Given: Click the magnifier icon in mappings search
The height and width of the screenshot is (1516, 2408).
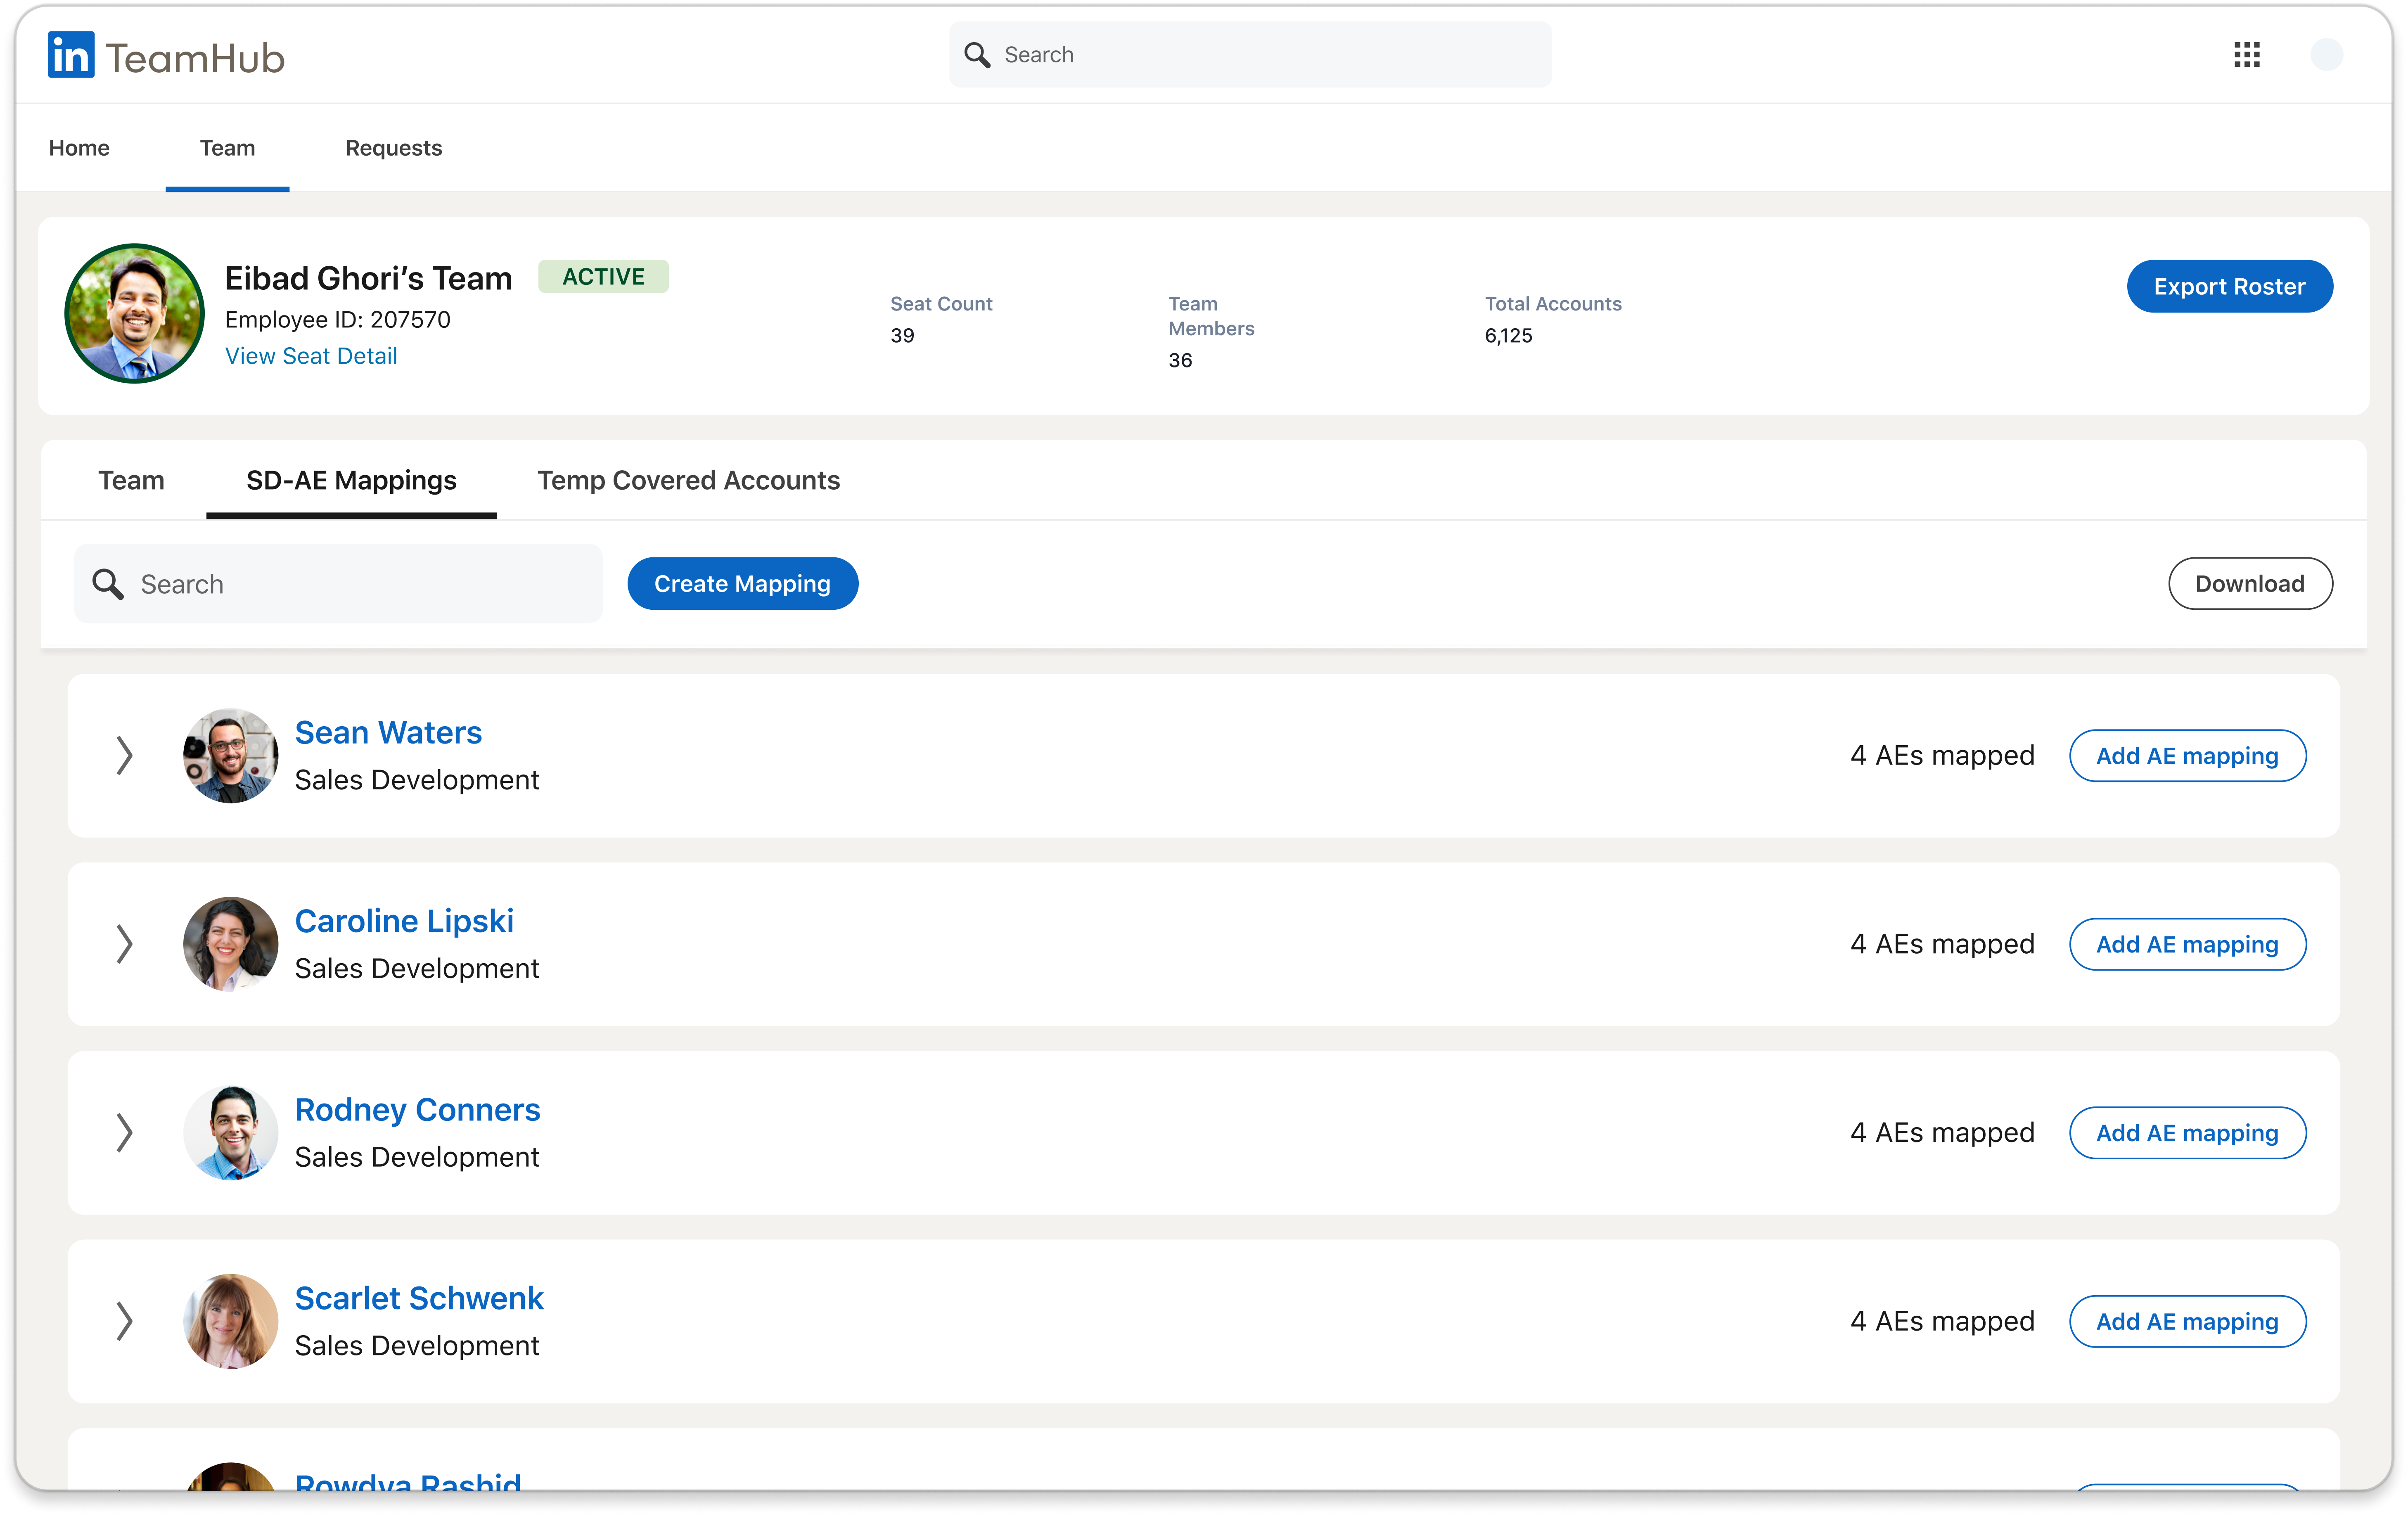Looking at the screenshot, I should point(108,584).
